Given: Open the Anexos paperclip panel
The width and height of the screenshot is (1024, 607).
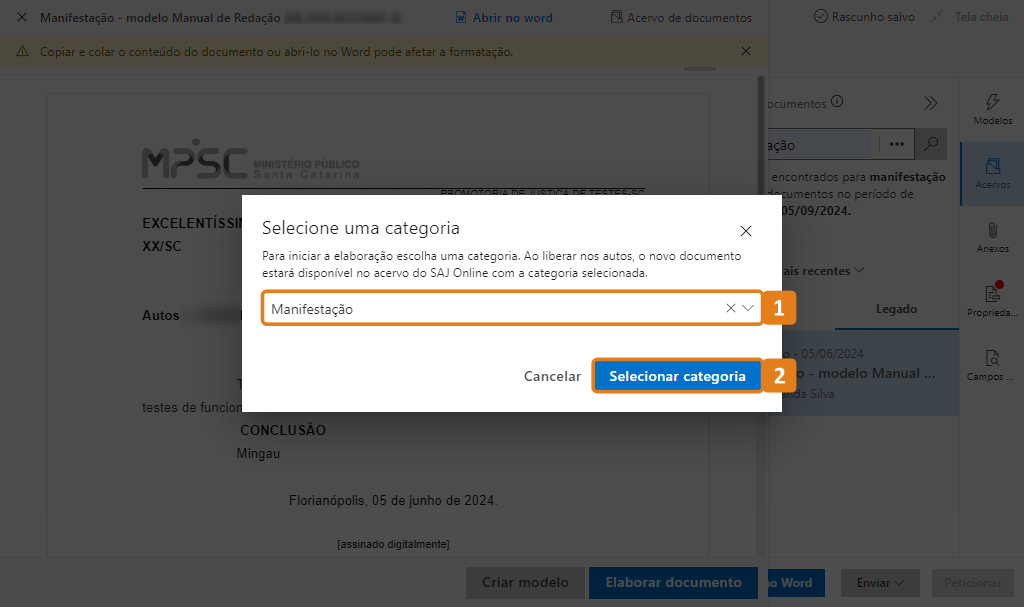Looking at the screenshot, I should [992, 237].
